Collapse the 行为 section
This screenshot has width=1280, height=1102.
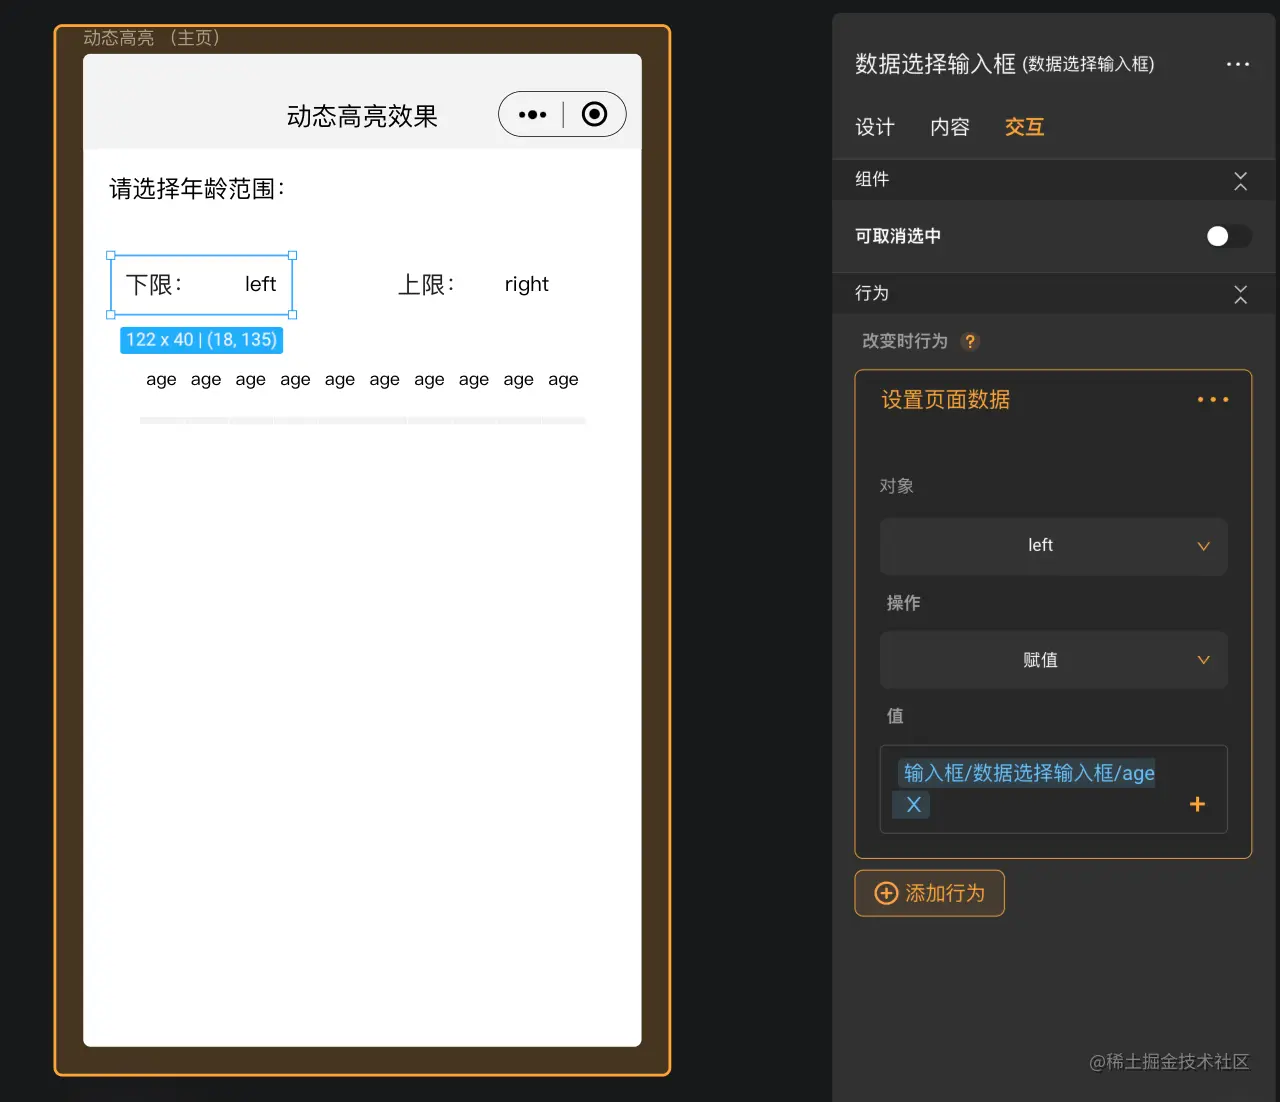click(1240, 294)
